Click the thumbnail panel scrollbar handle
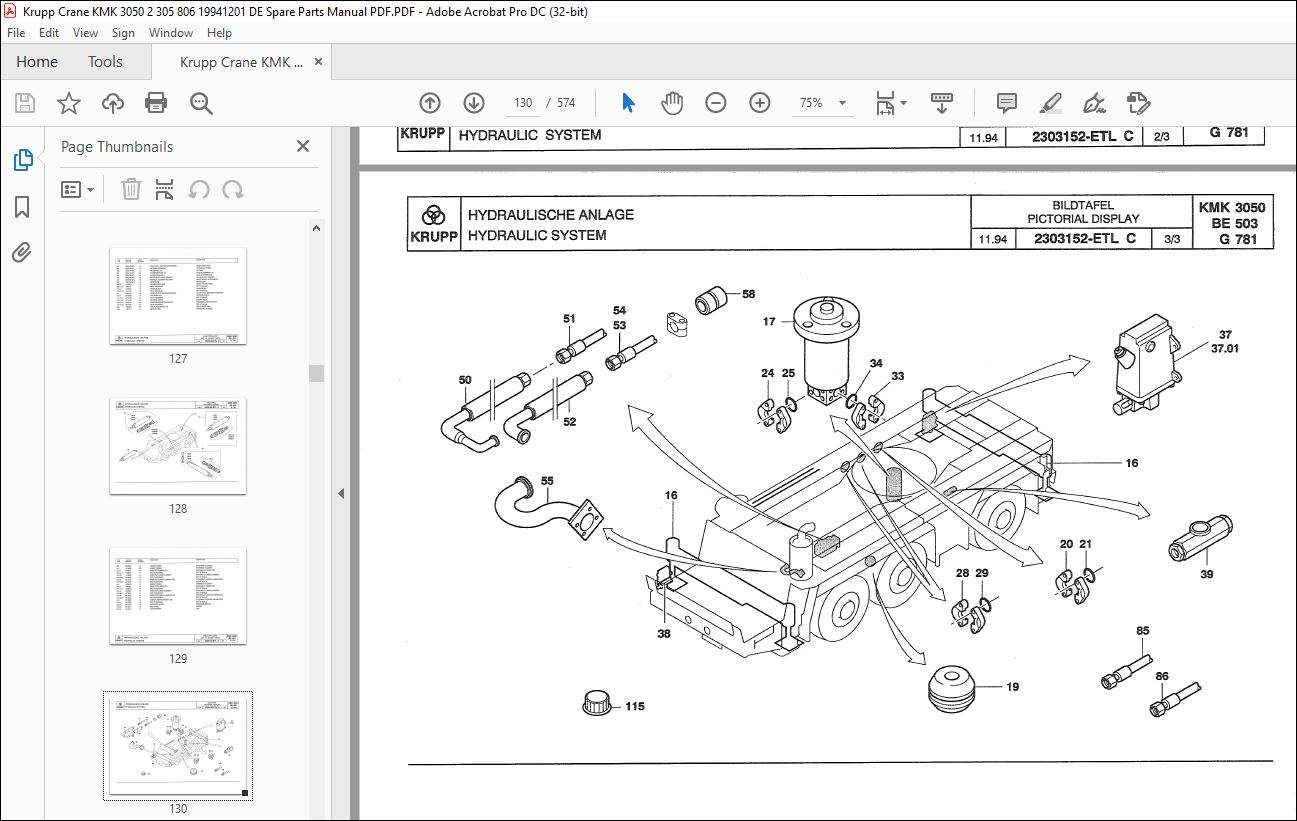Image resolution: width=1297 pixels, height=821 pixels. tap(316, 373)
